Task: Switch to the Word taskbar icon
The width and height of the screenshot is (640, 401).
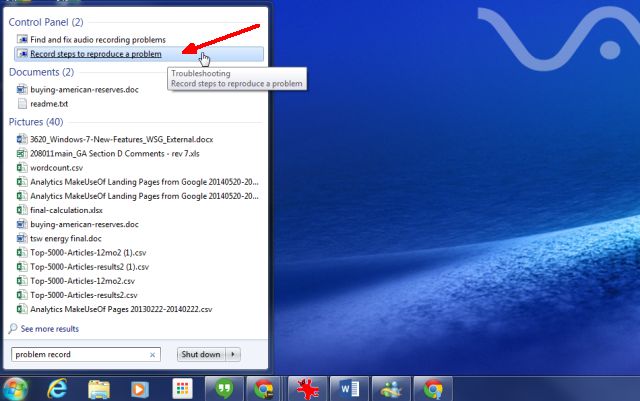Action: [349, 388]
